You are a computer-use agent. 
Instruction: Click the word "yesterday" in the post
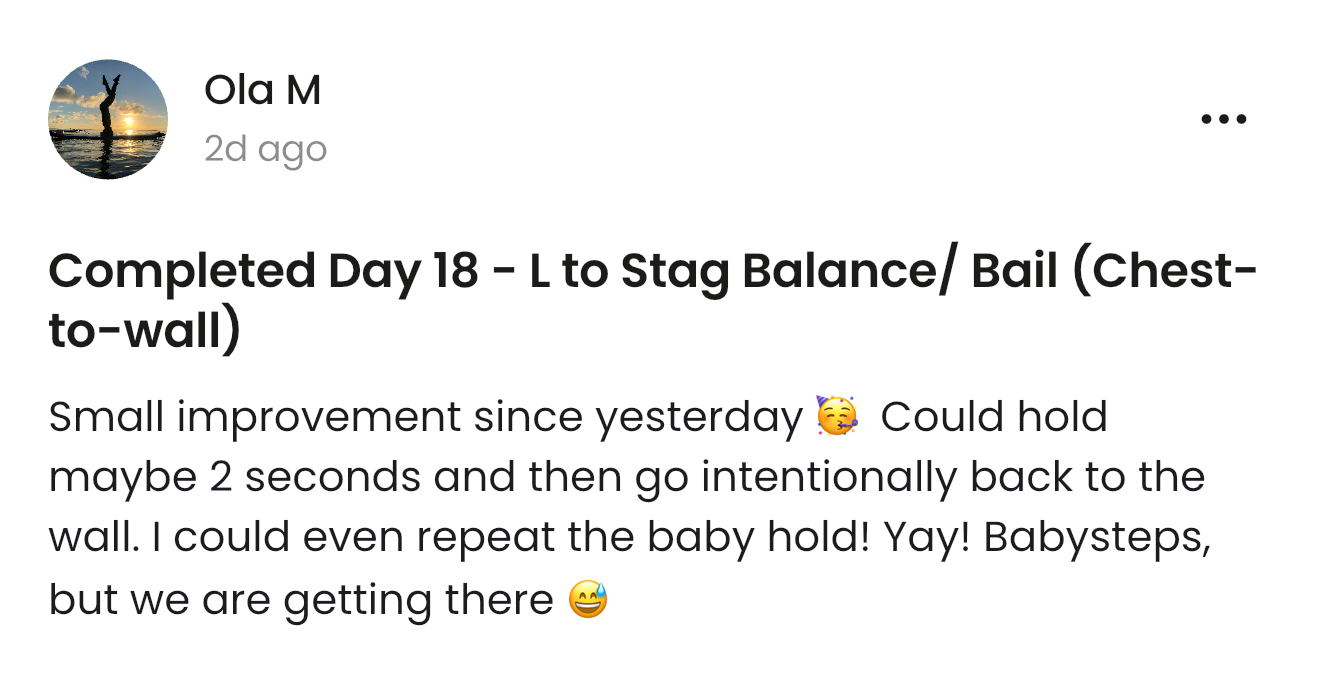coord(700,417)
